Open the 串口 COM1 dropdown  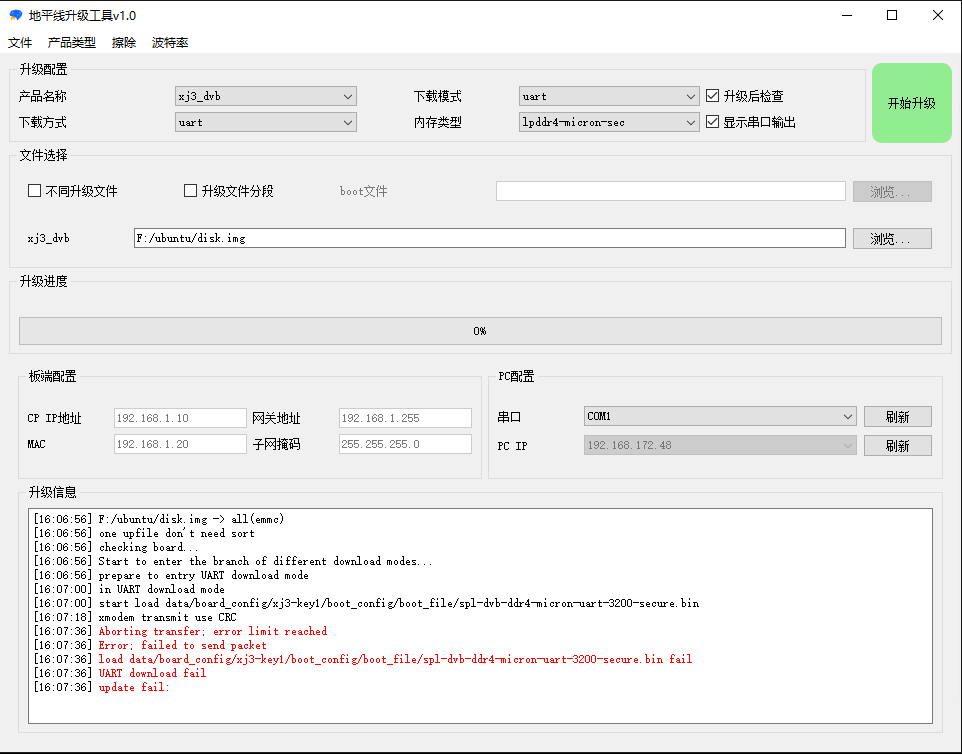[x=720, y=416]
